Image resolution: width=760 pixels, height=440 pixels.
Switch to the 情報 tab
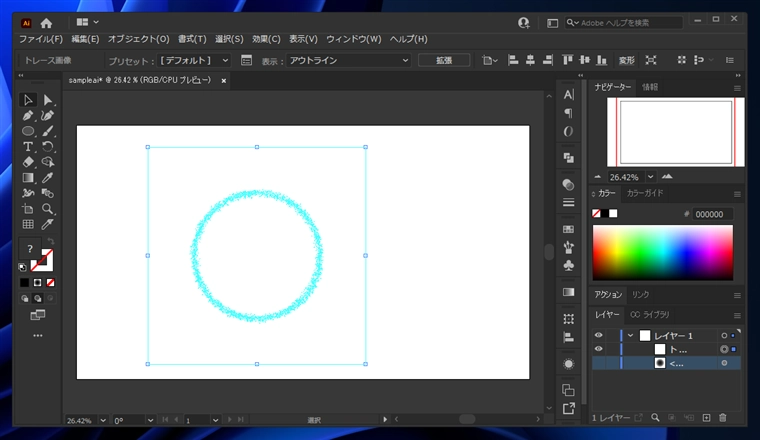pos(650,87)
